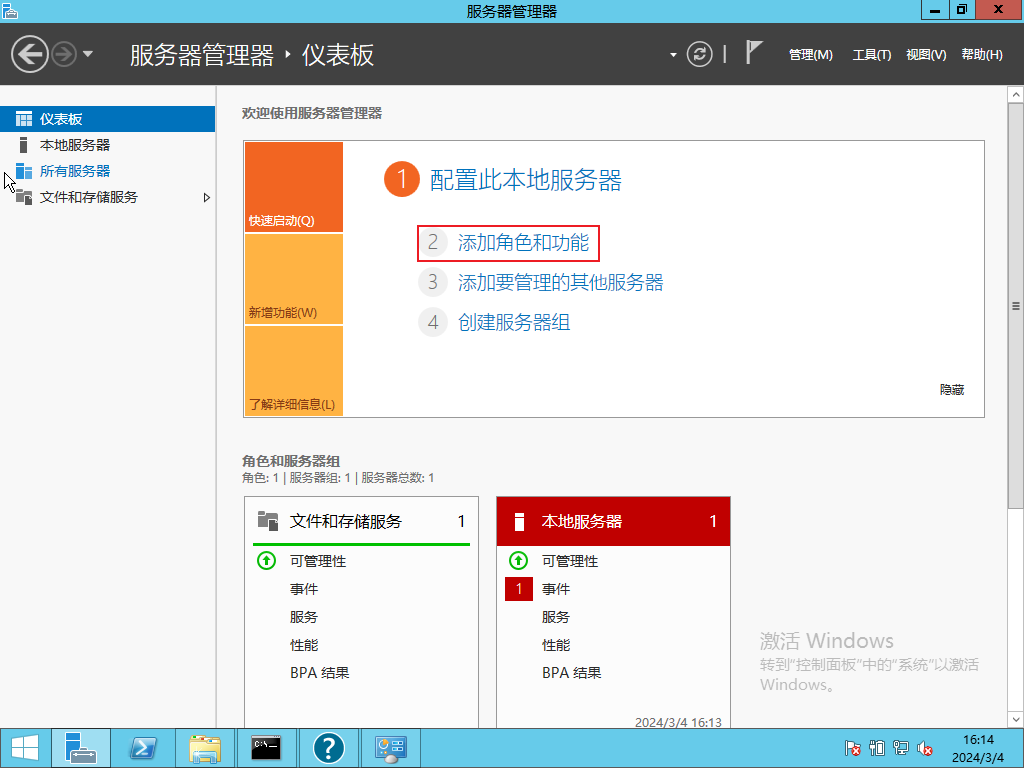Image resolution: width=1024 pixels, height=768 pixels.
Task: Open the Windows Start button
Action: click(x=25, y=748)
